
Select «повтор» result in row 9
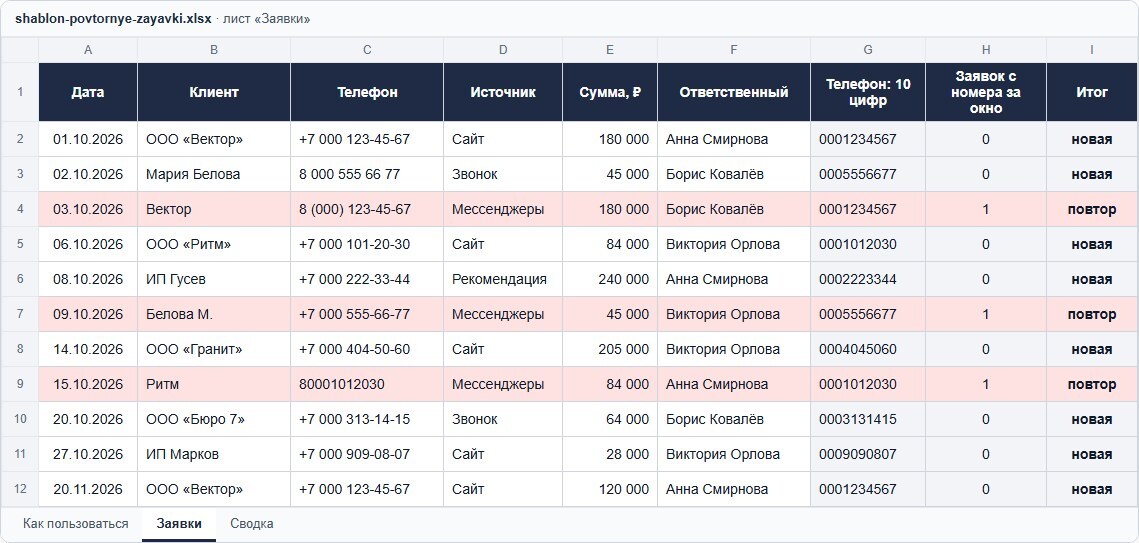click(x=1092, y=384)
